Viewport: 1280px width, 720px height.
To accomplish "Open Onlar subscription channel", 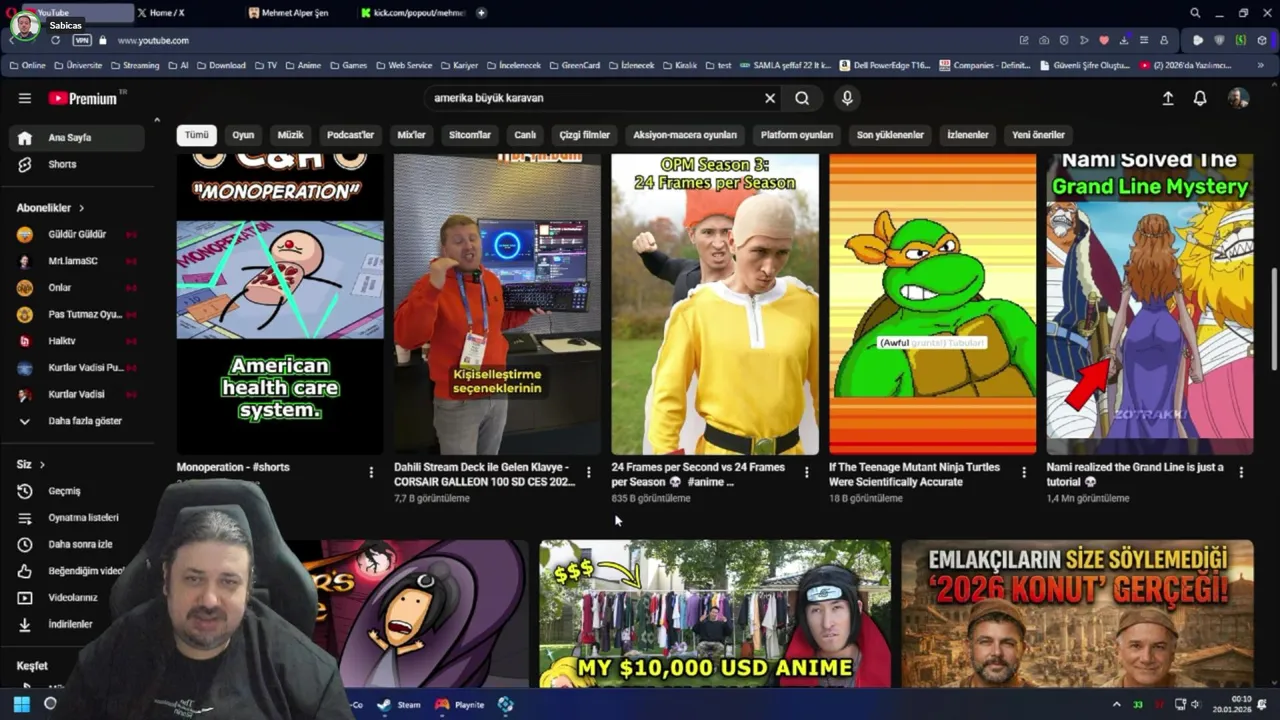I will pyautogui.click(x=78, y=287).
